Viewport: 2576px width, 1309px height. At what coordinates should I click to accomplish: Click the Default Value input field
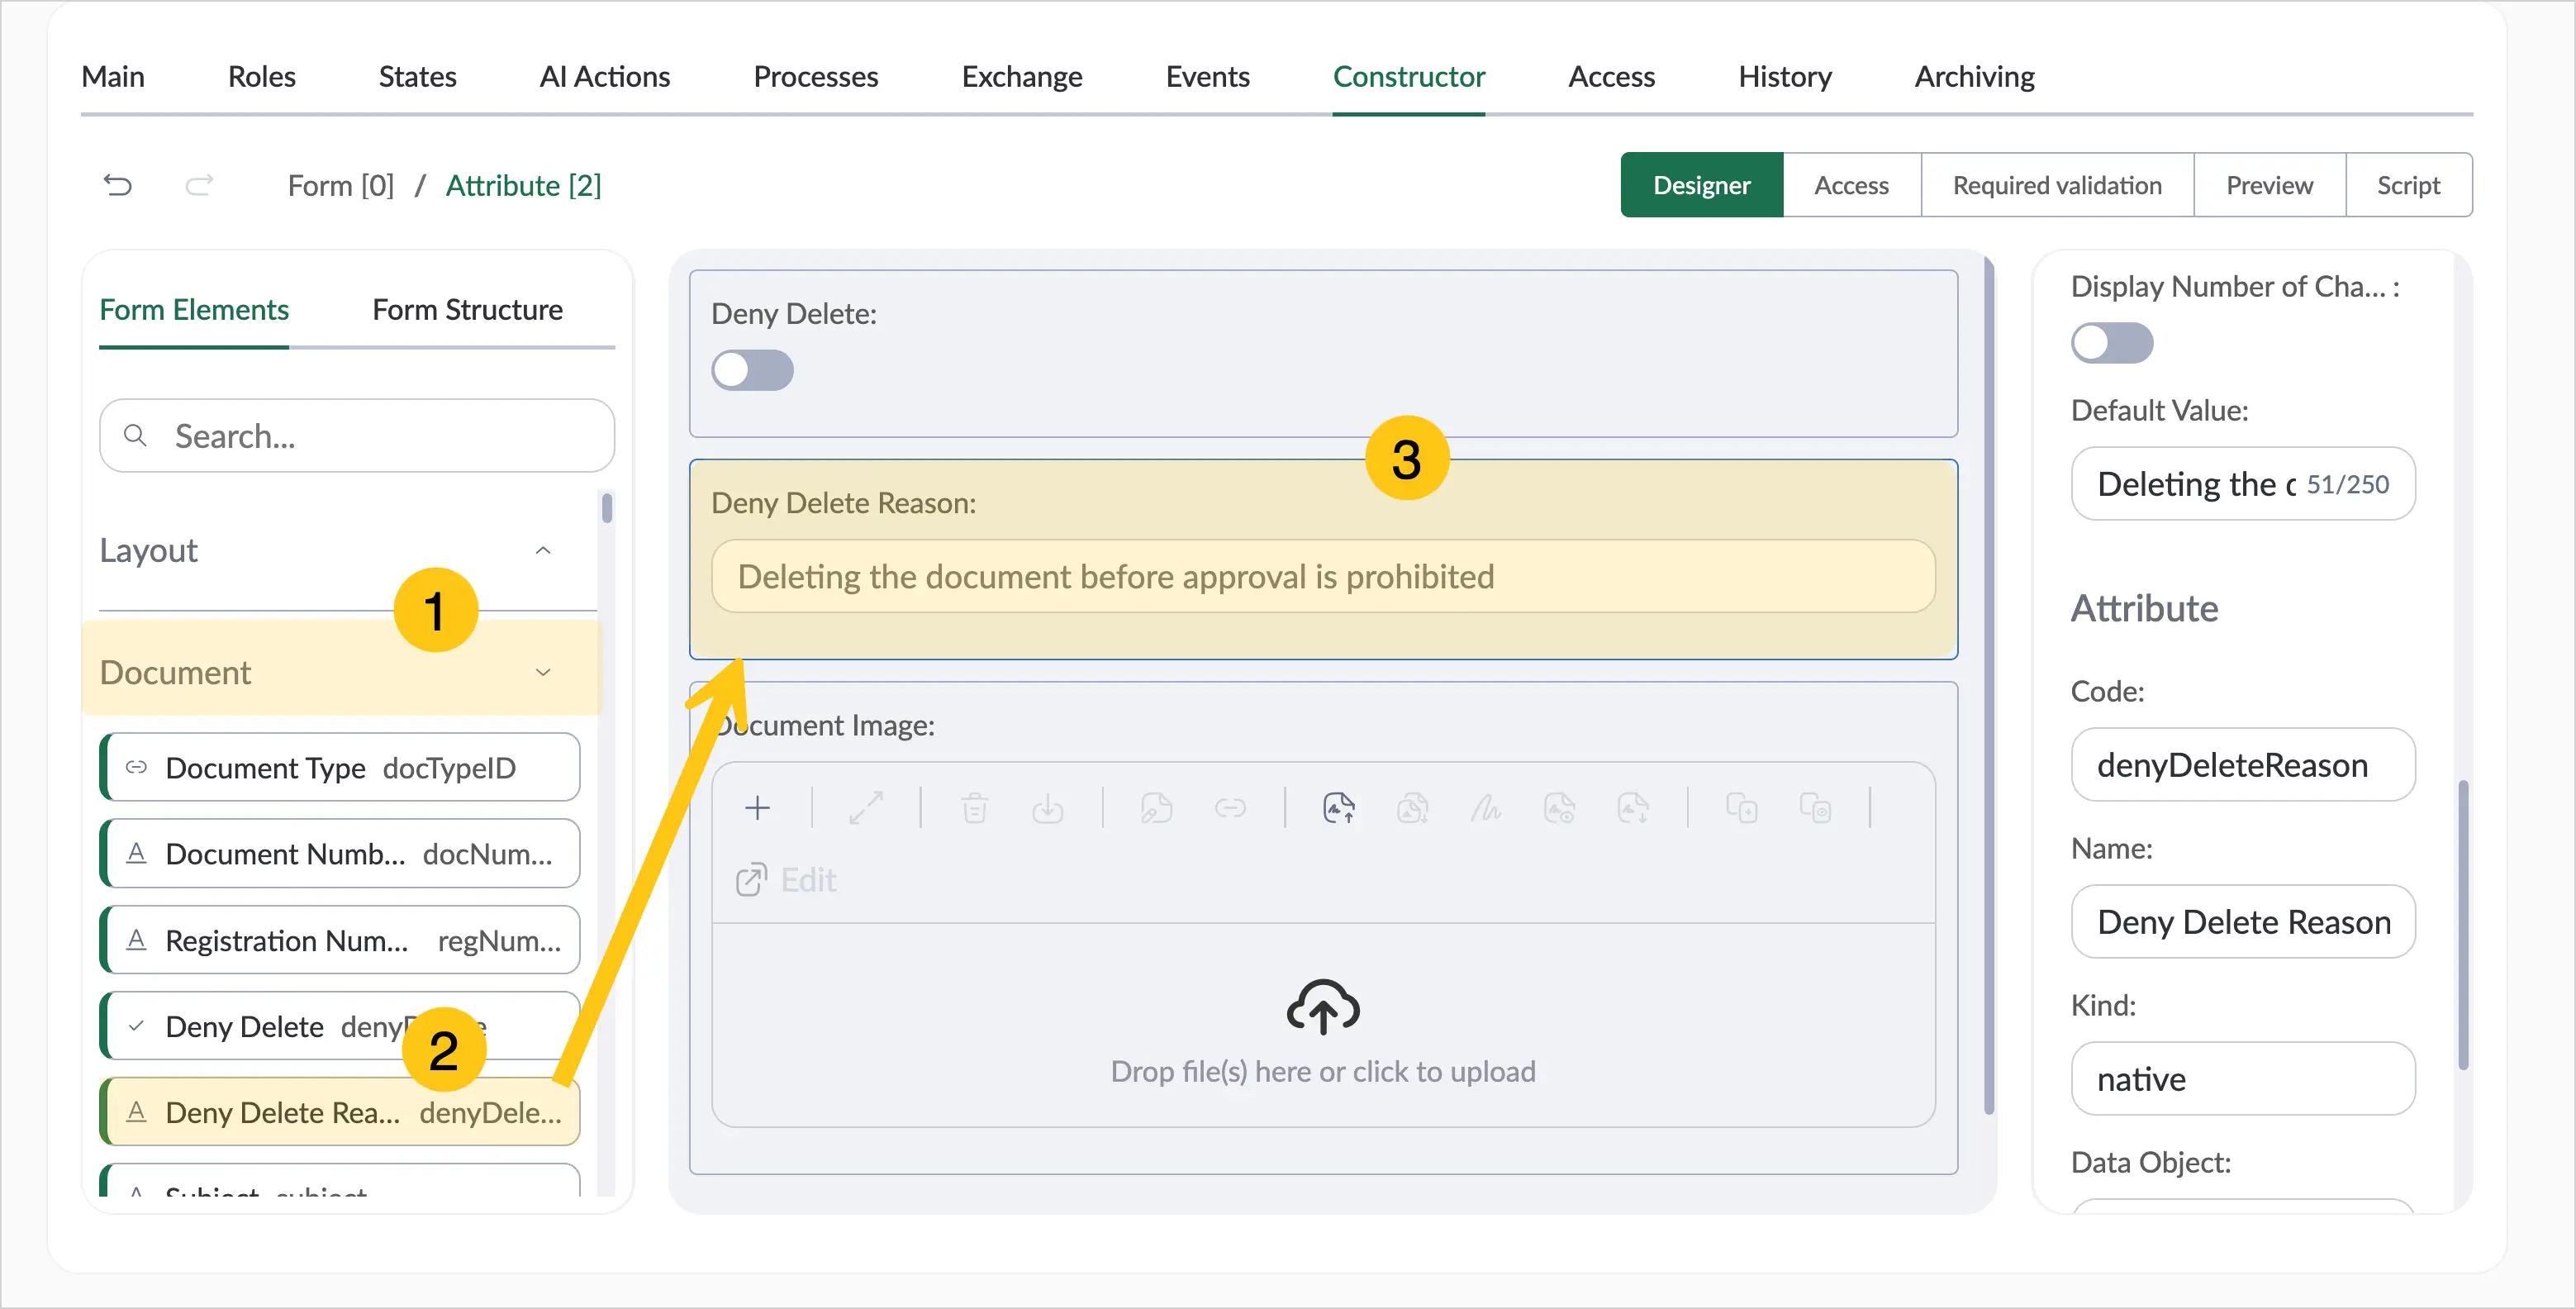pos(2243,484)
